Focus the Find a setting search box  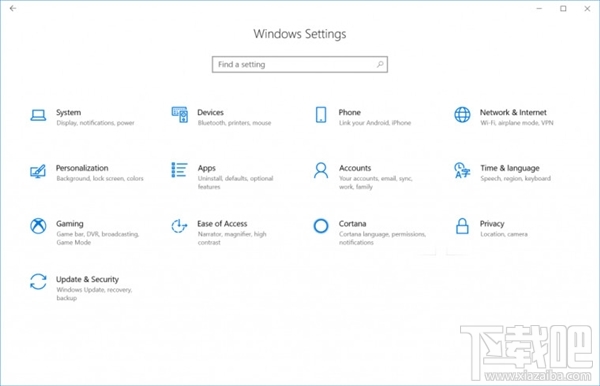[x=300, y=64]
